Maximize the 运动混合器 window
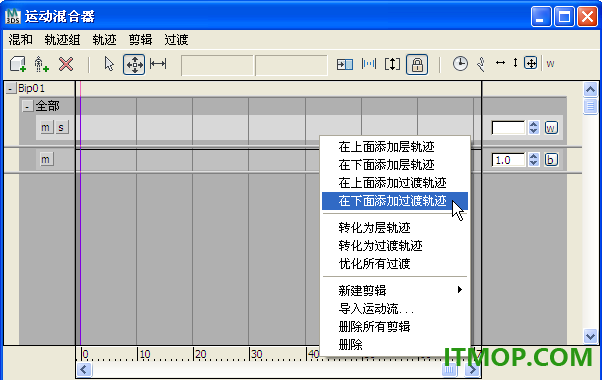This screenshot has height=380, width=602. pyautogui.click(x=564, y=17)
